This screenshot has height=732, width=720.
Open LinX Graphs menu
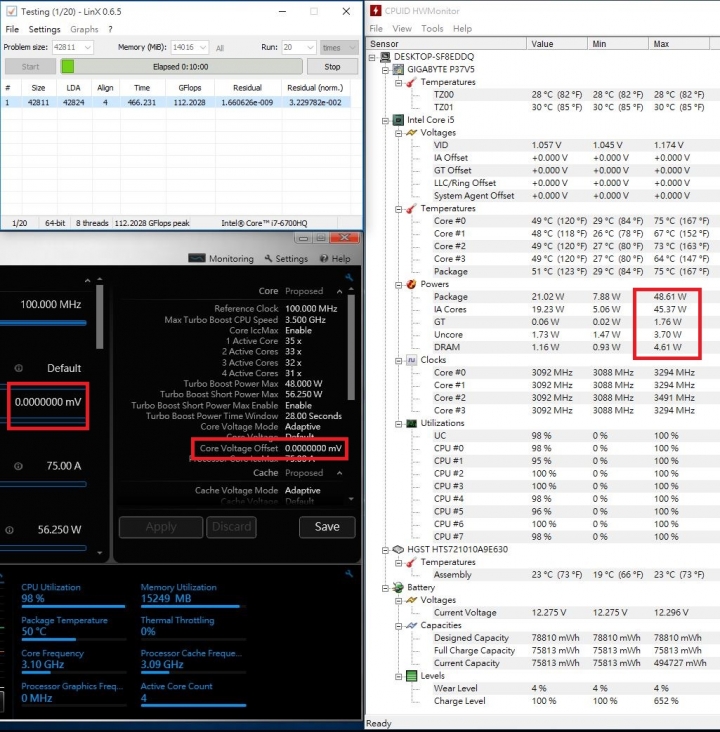pyautogui.click(x=84, y=29)
